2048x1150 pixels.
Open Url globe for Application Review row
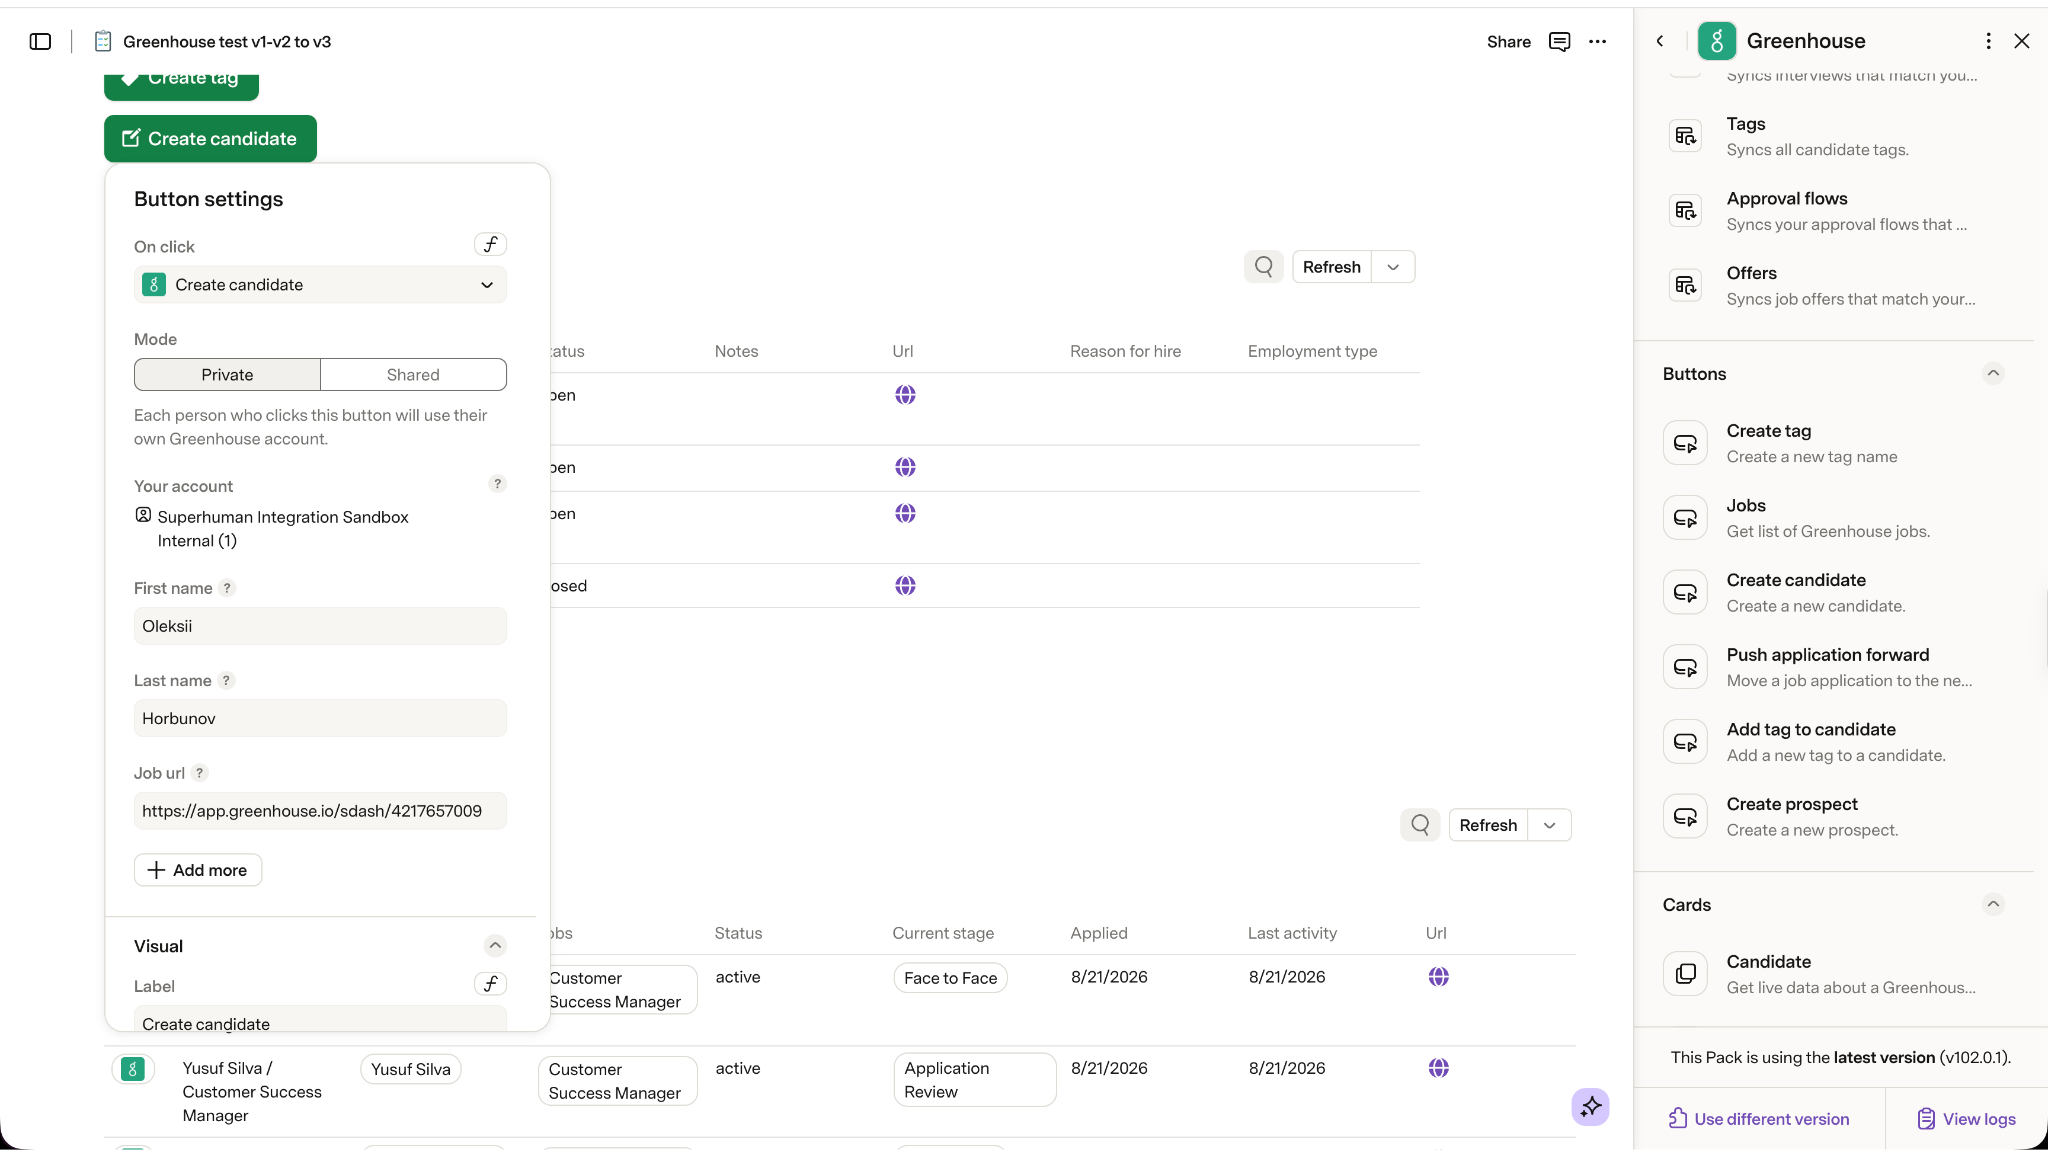click(1439, 1068)
